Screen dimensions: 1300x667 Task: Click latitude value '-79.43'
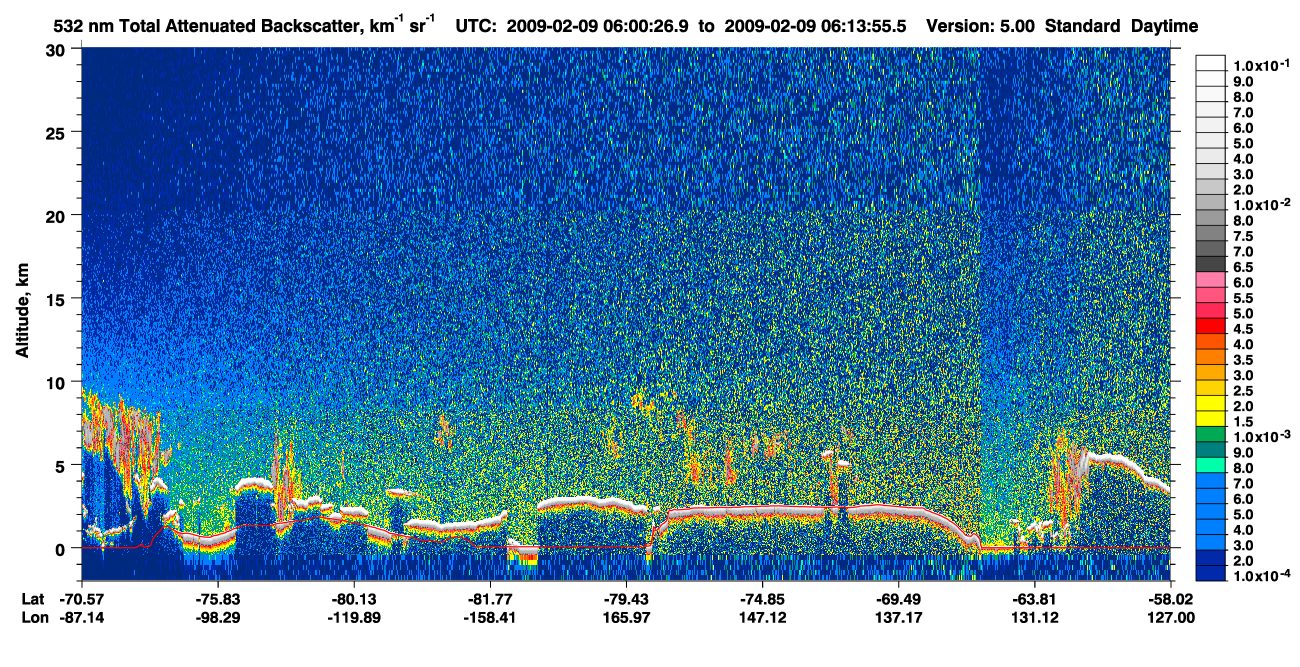[626, 598]
